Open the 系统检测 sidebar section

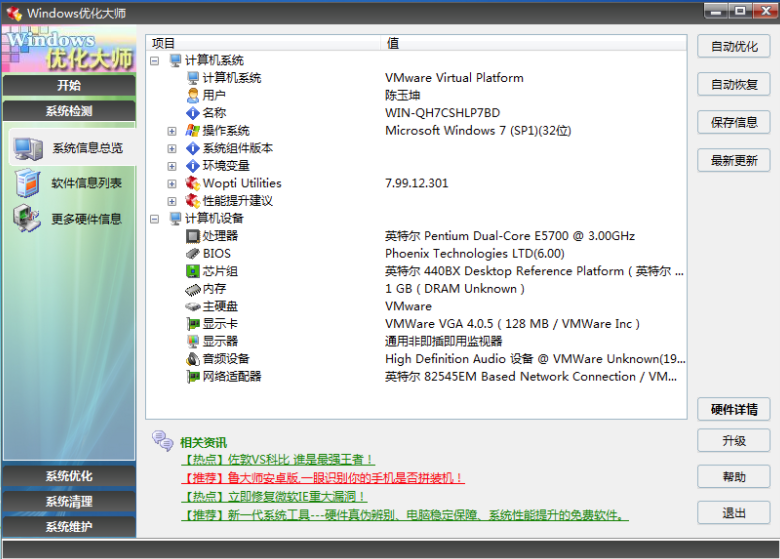click(x=69, y=111)
